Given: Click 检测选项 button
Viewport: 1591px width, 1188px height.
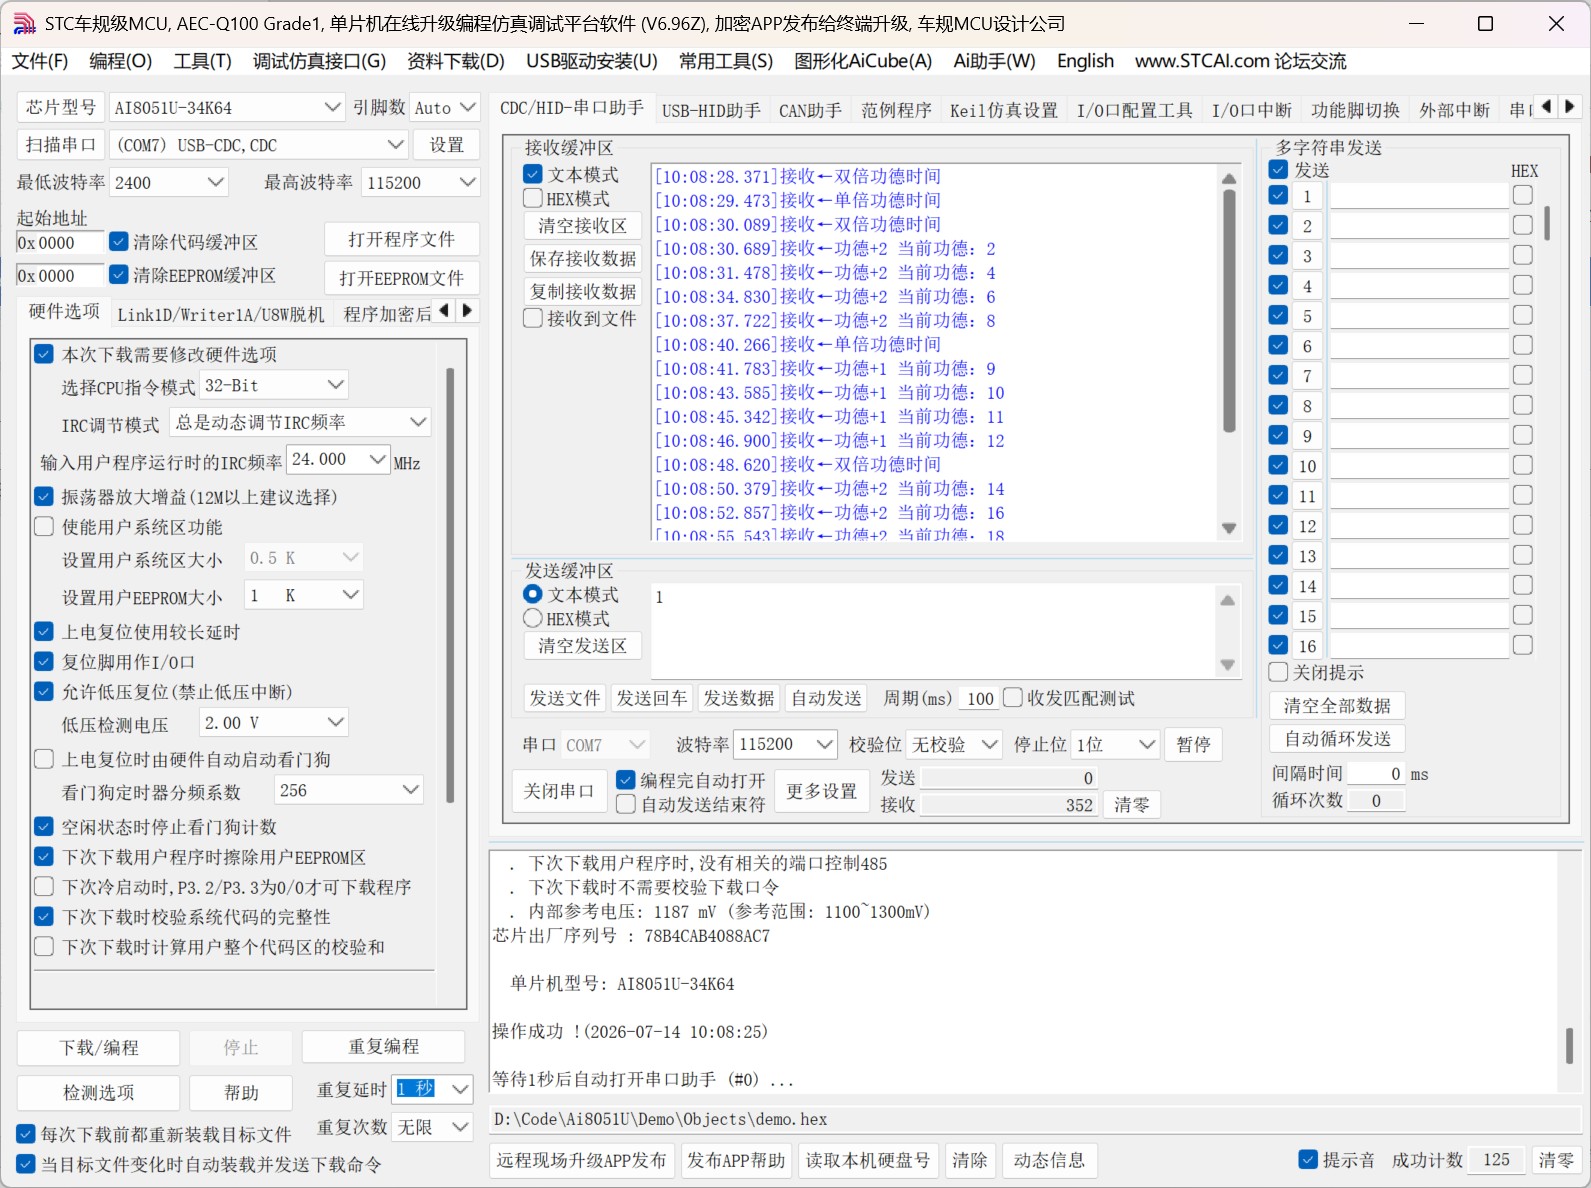Looking at the screenshot, I should (x=99, y=1092).
